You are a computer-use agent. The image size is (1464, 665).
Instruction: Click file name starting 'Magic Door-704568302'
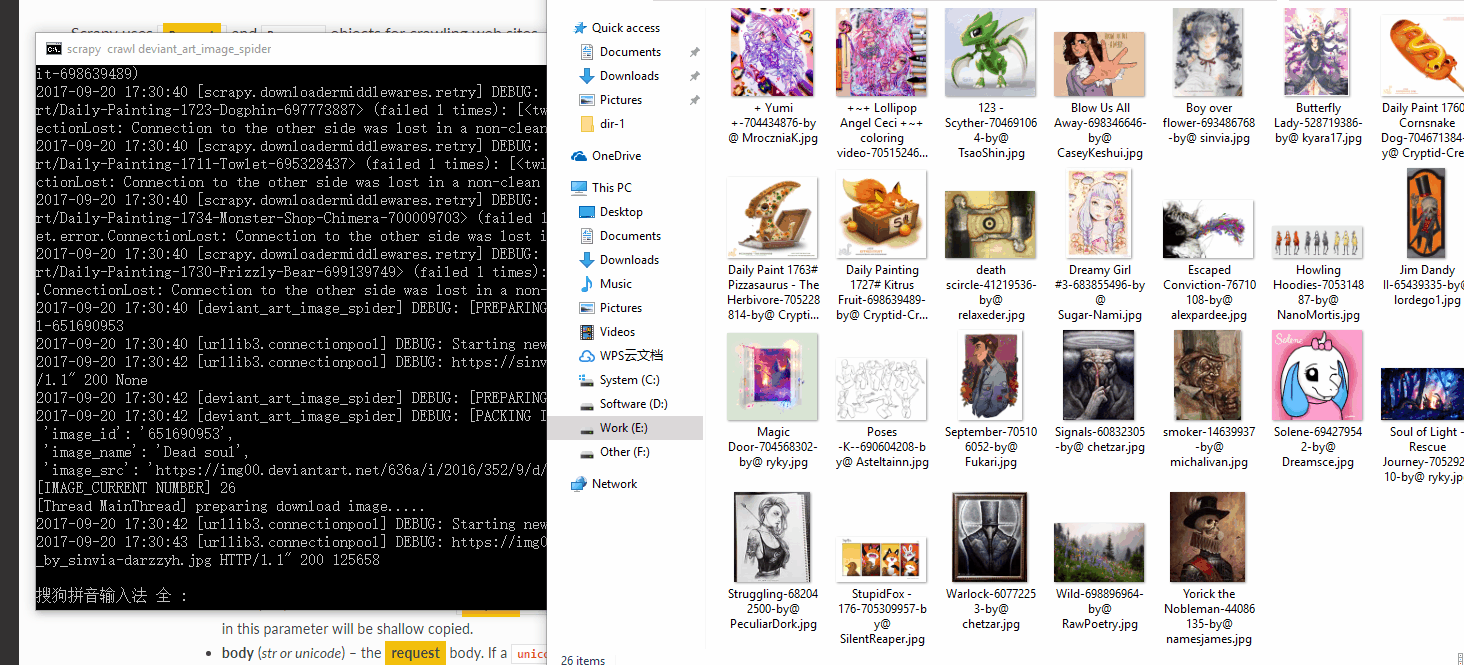(x=773, y=447)
